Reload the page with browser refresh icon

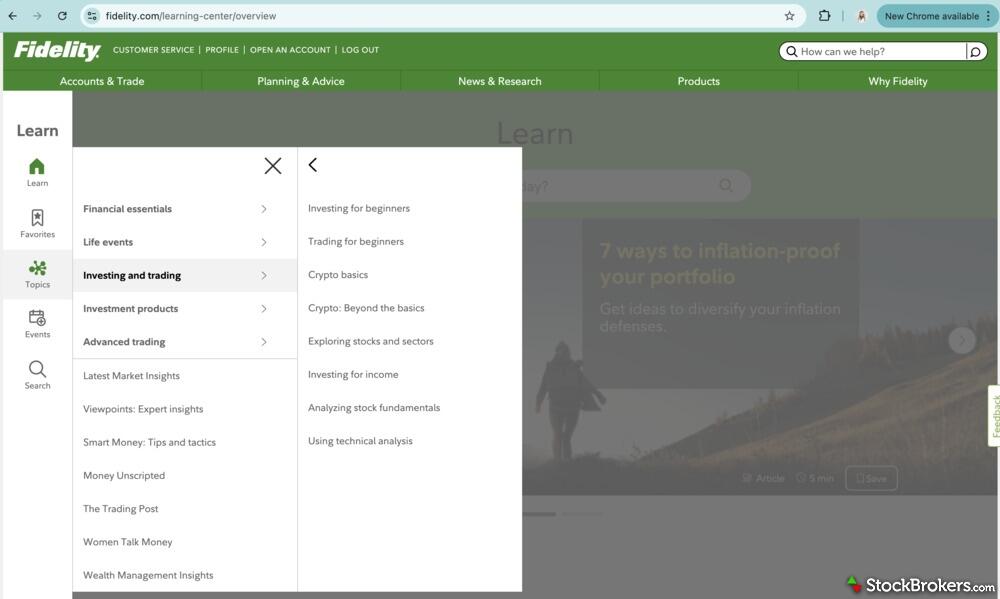62,16
